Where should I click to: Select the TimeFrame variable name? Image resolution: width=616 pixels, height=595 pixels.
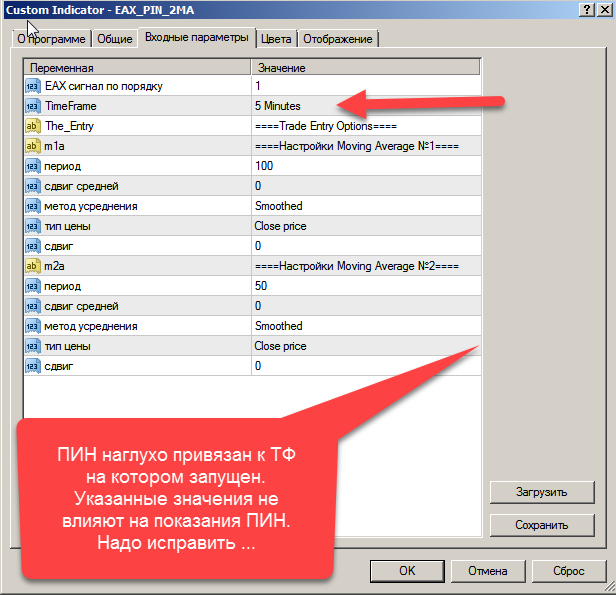pos(71,106)
